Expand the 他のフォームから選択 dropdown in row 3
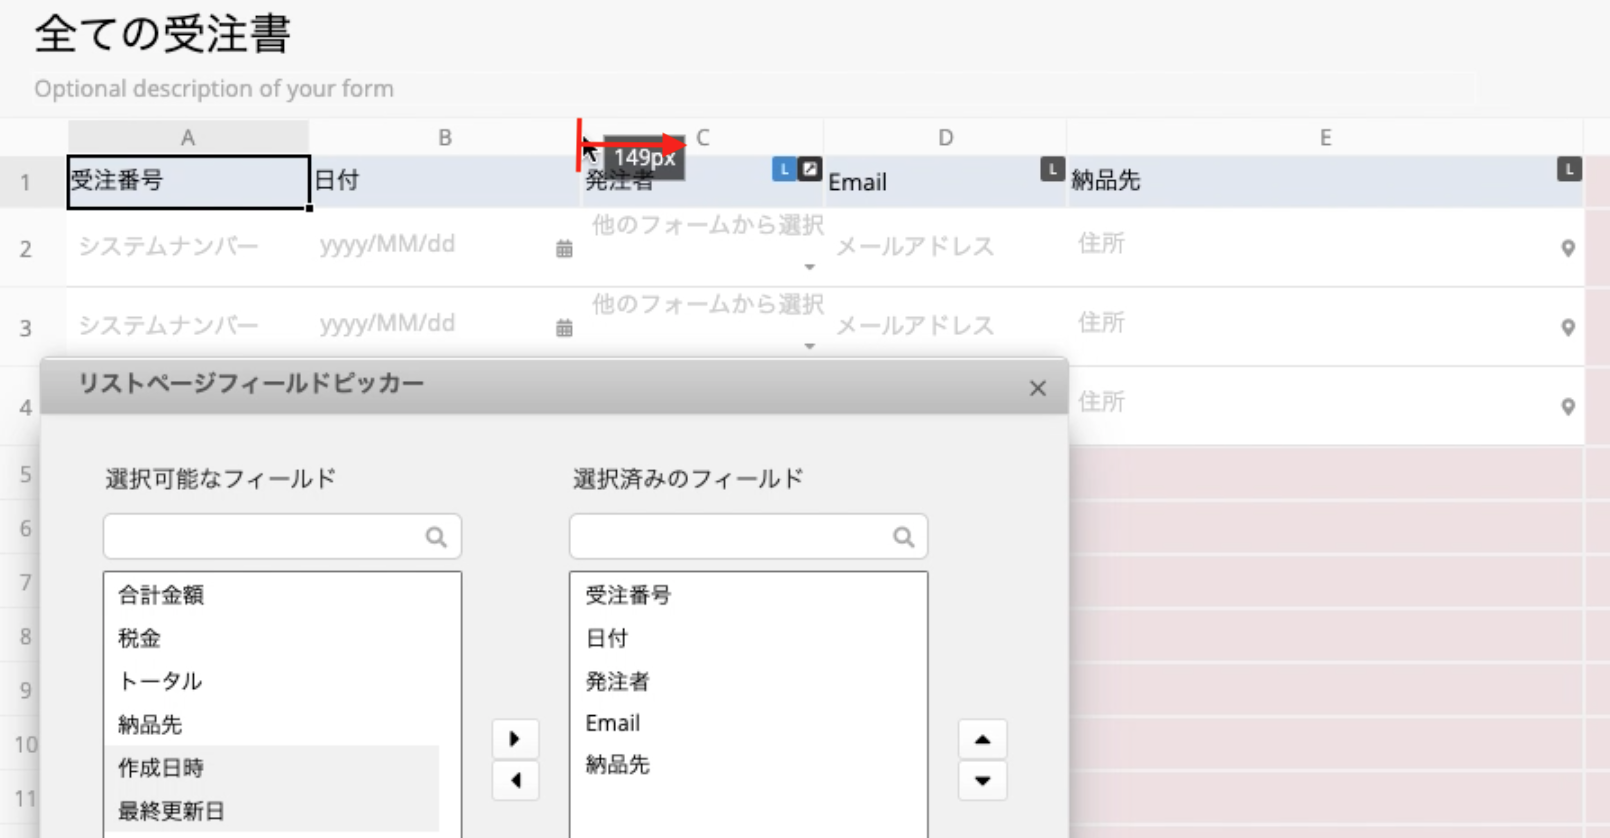The image size is (1610, 838). [809, 346]
